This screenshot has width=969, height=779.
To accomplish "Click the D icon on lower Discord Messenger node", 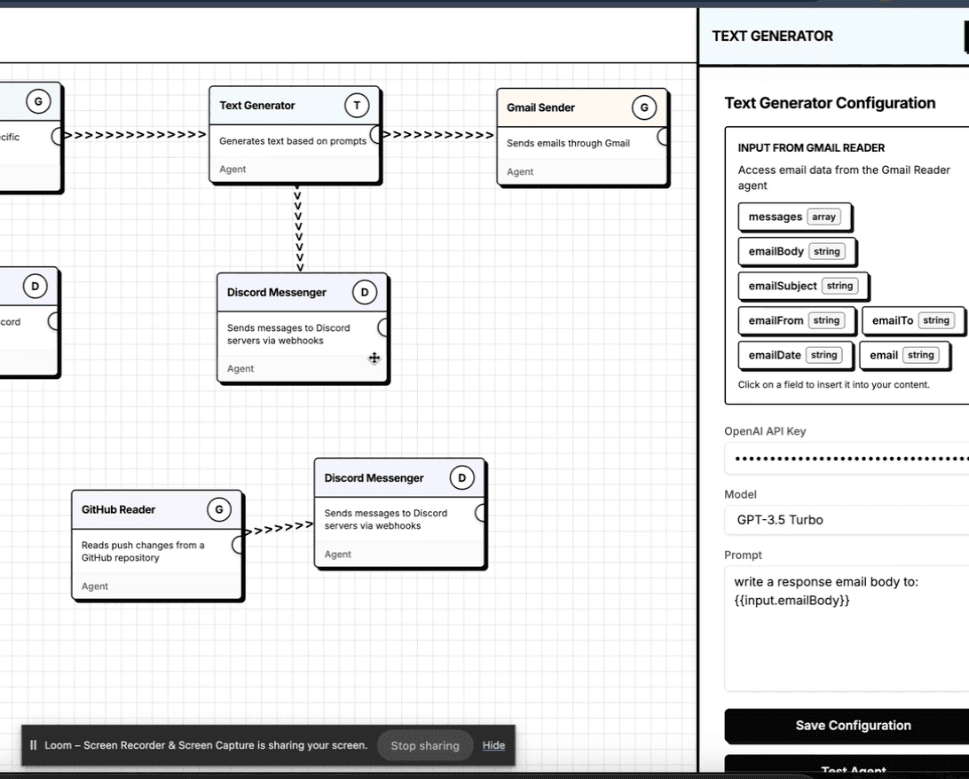I will coord(462,478).
